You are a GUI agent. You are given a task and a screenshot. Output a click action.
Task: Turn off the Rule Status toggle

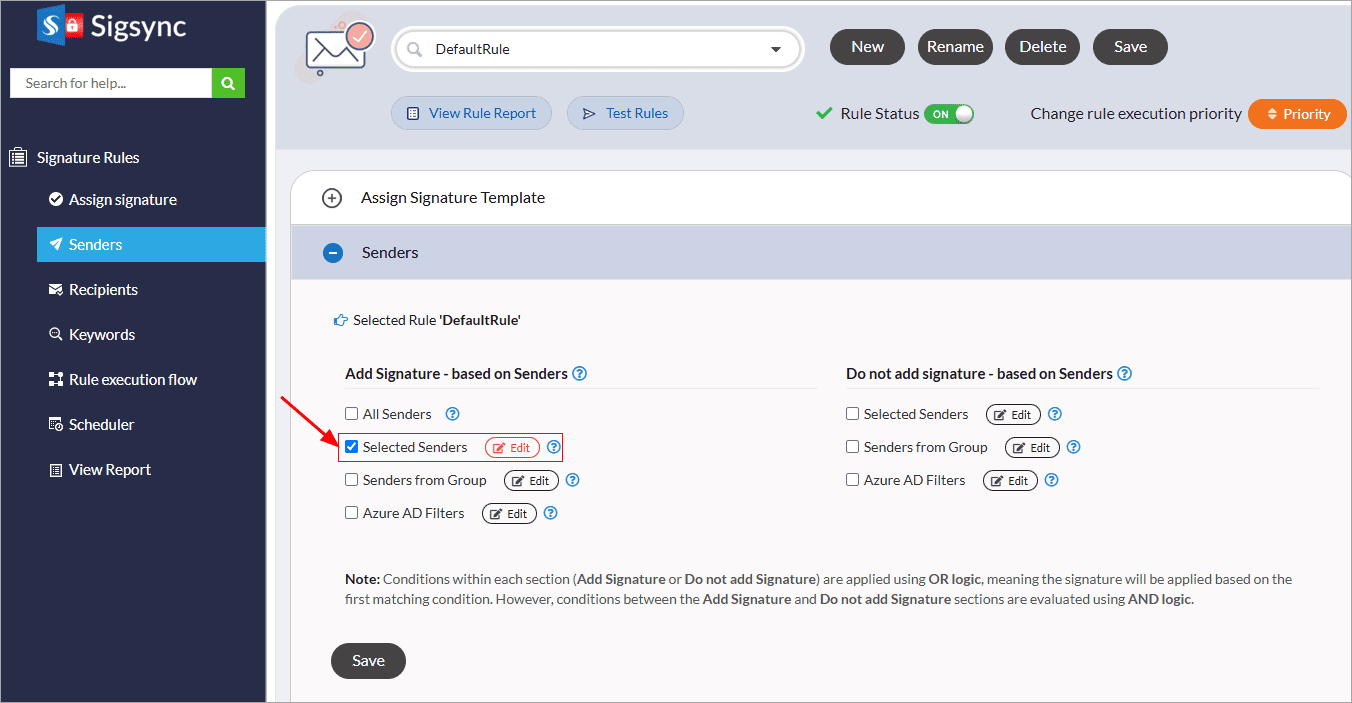(949, 114)
